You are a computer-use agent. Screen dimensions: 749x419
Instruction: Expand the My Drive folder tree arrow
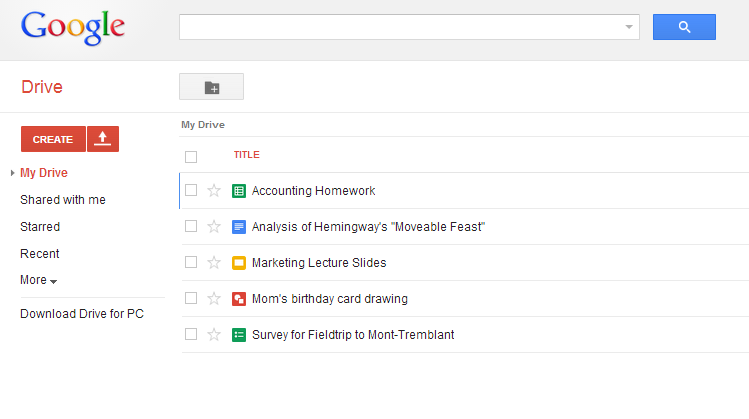click(x=12, y=173)
